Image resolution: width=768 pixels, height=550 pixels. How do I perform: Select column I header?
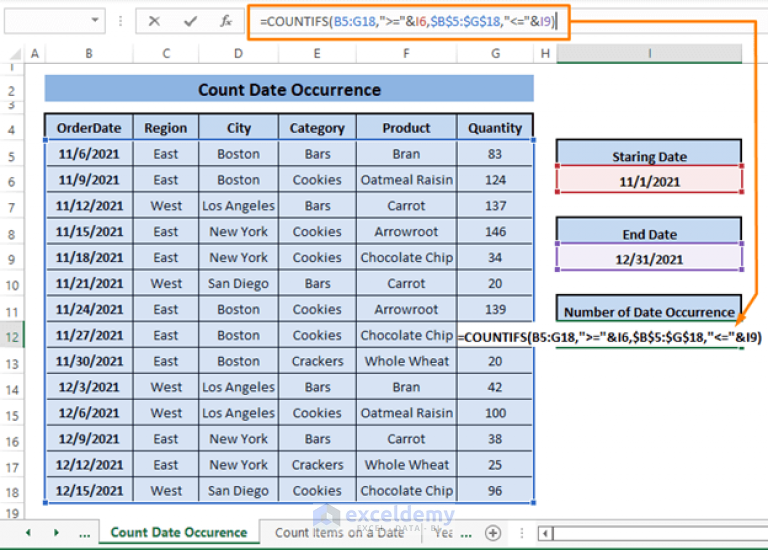(649, 54)
